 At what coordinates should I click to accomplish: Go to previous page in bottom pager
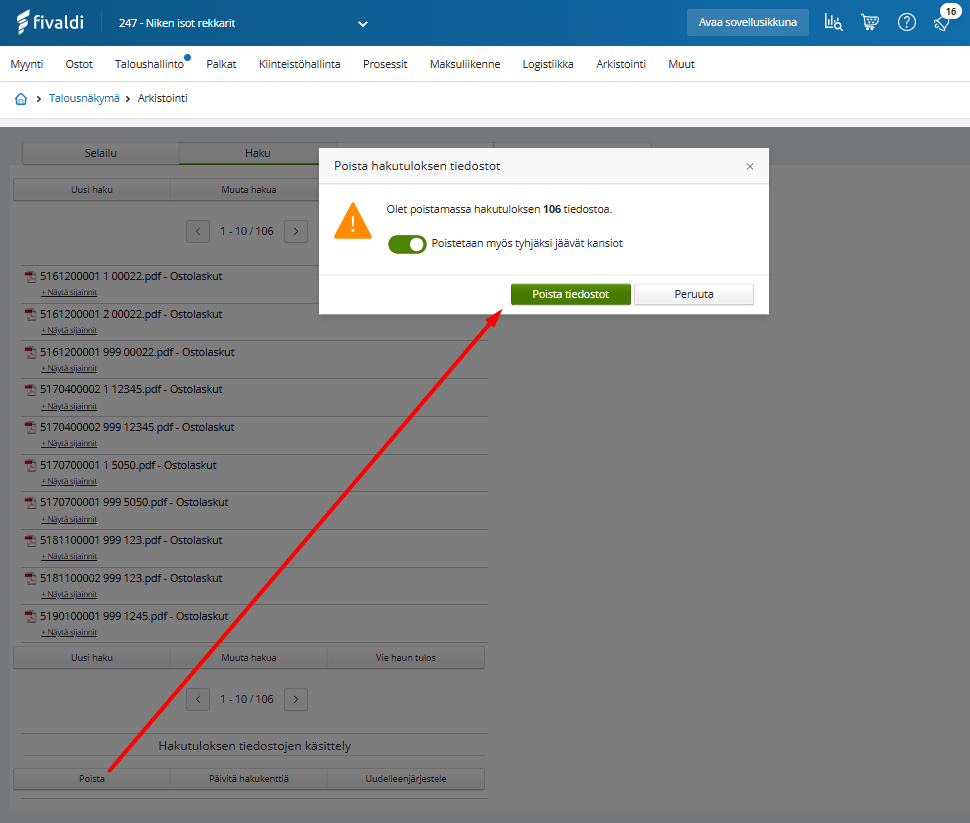pos(198,699)
